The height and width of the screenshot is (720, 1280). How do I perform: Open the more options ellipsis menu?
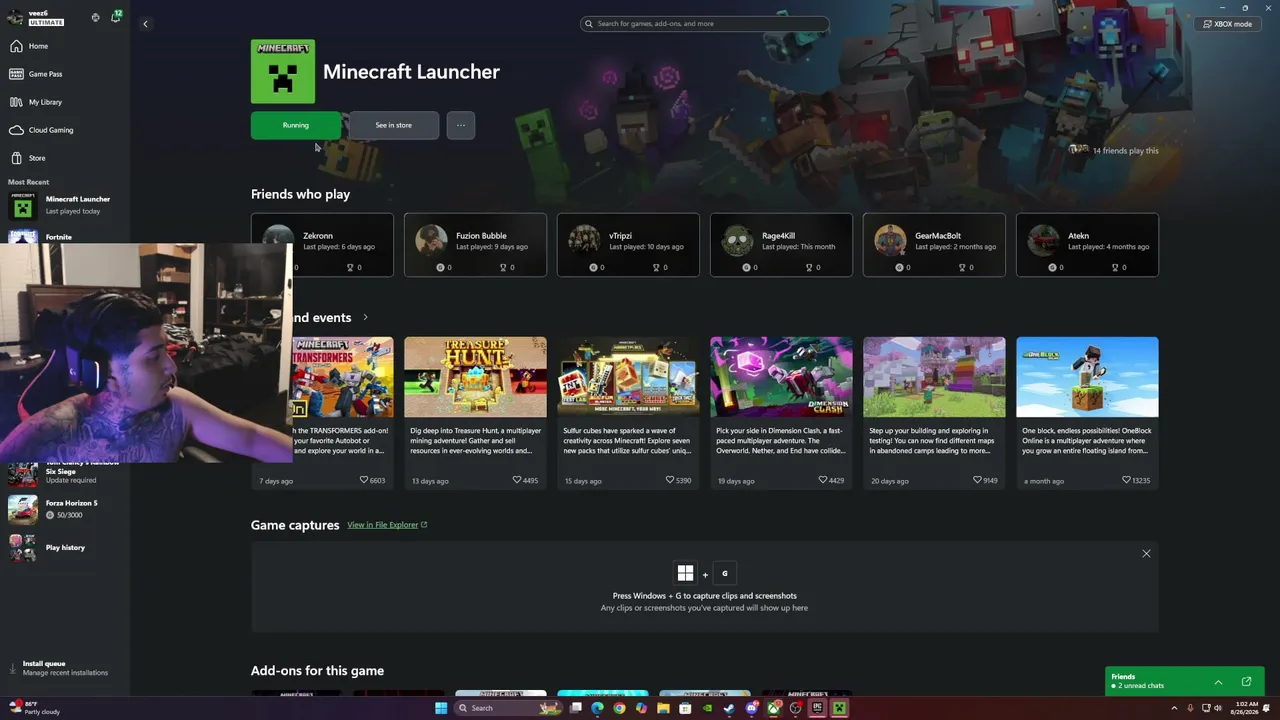[x=461, y=125]
